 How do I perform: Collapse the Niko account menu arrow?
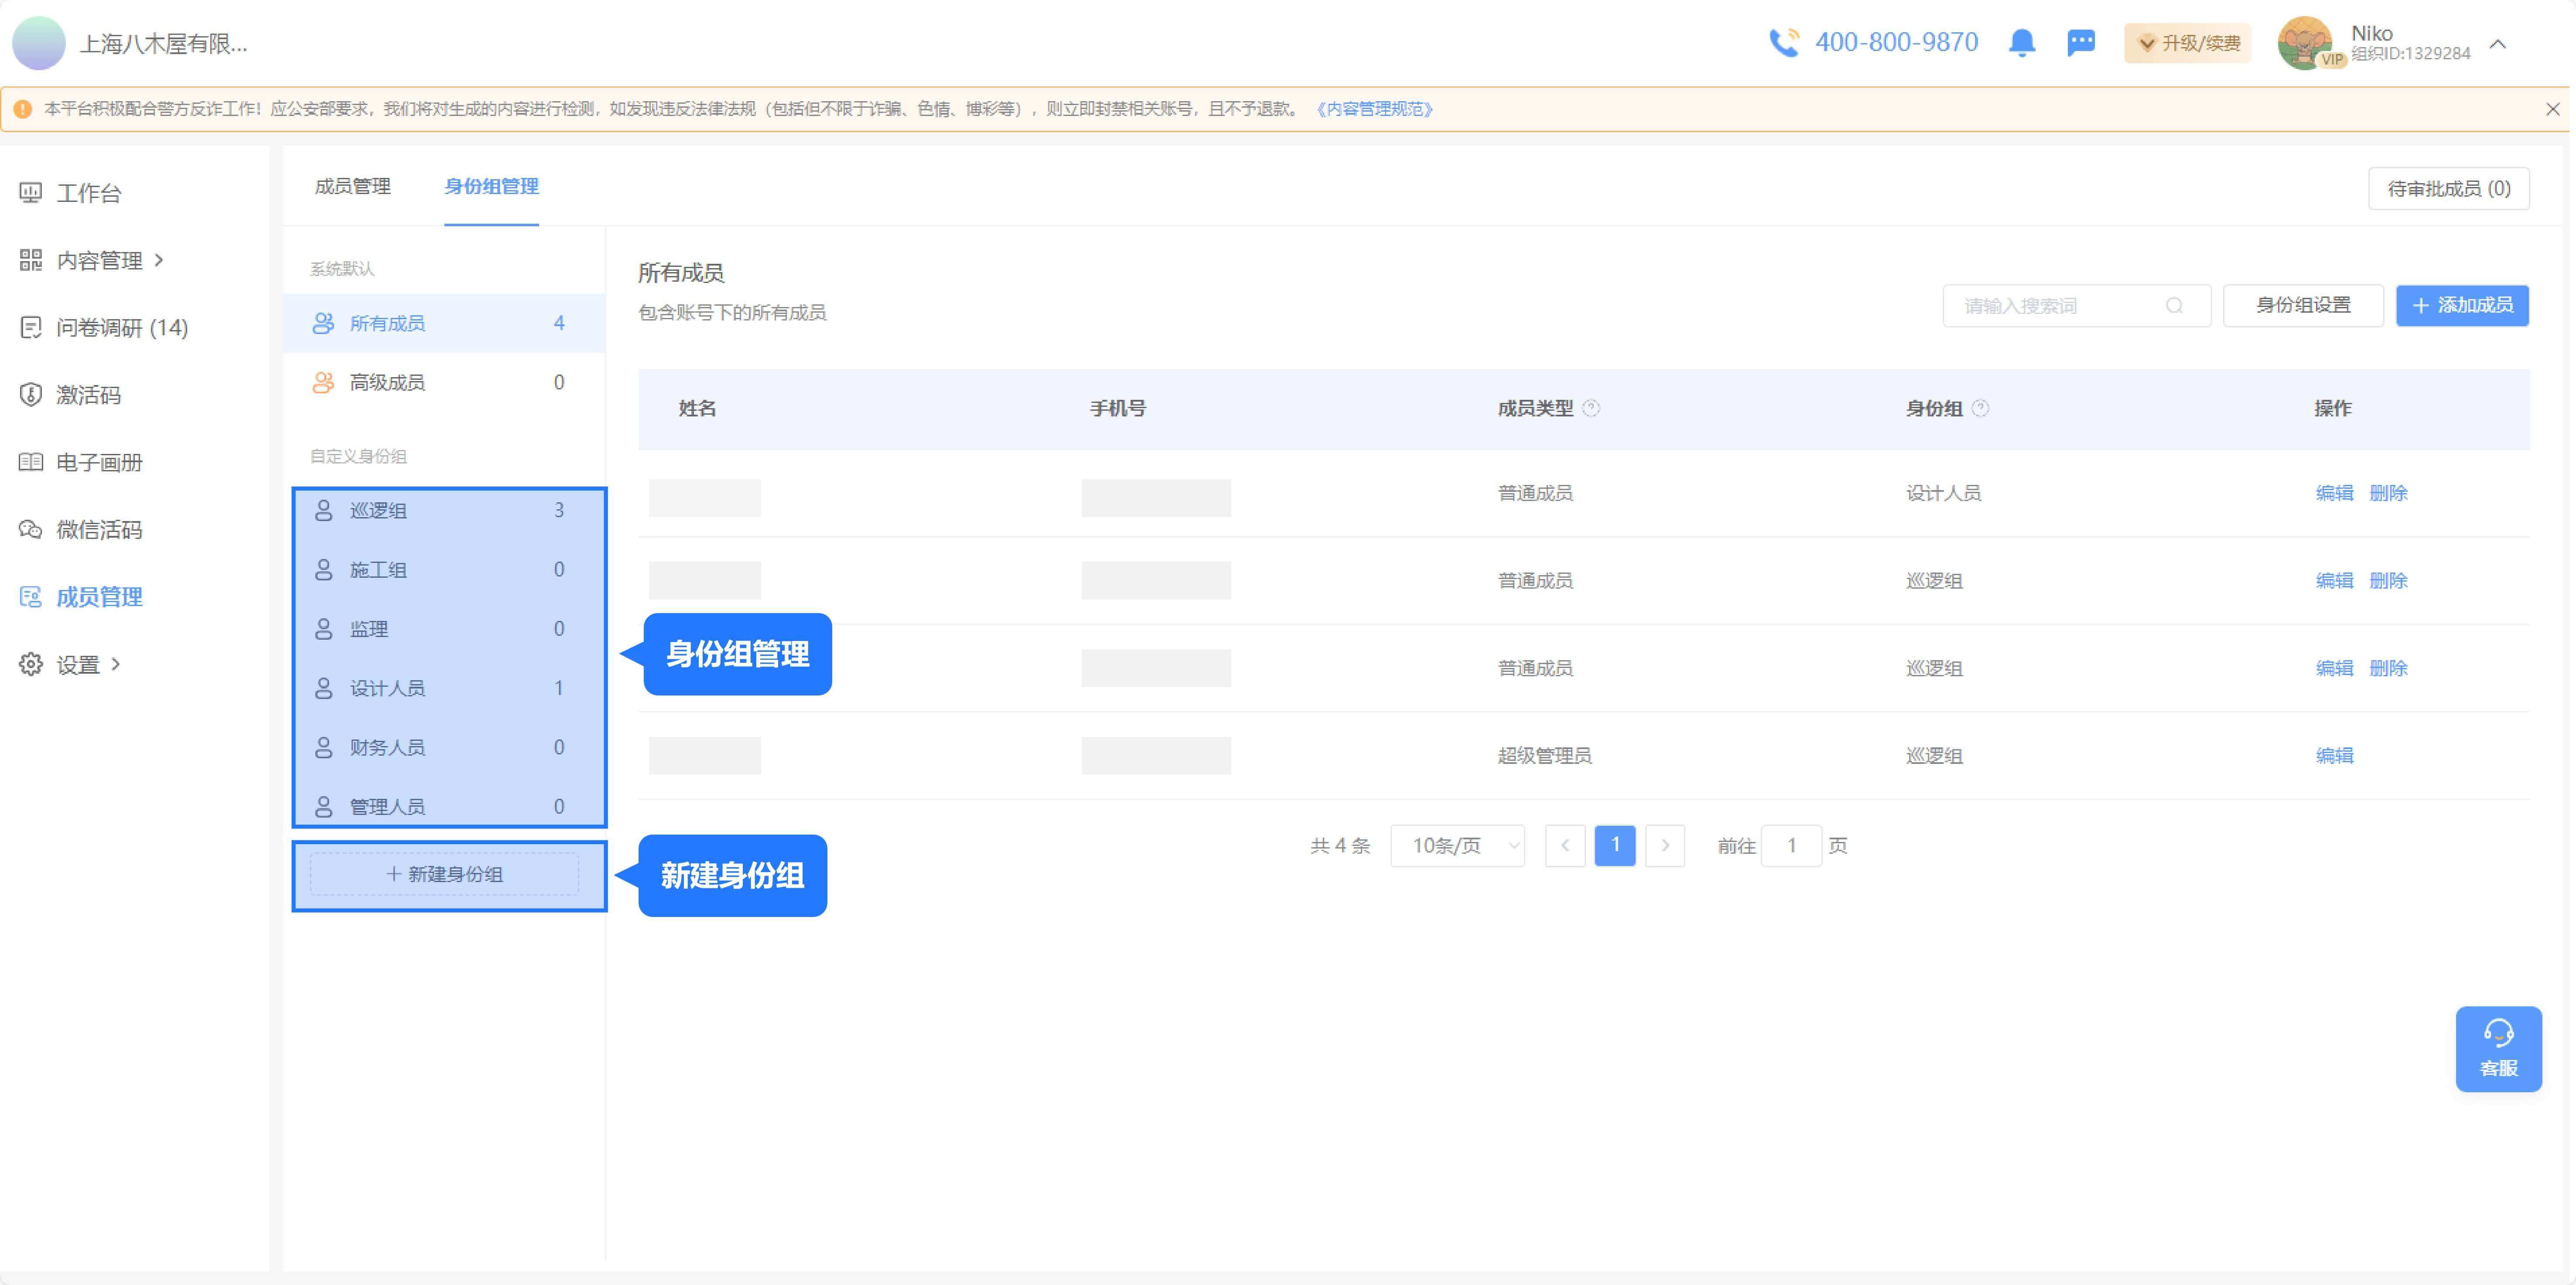click(2497, 44)
